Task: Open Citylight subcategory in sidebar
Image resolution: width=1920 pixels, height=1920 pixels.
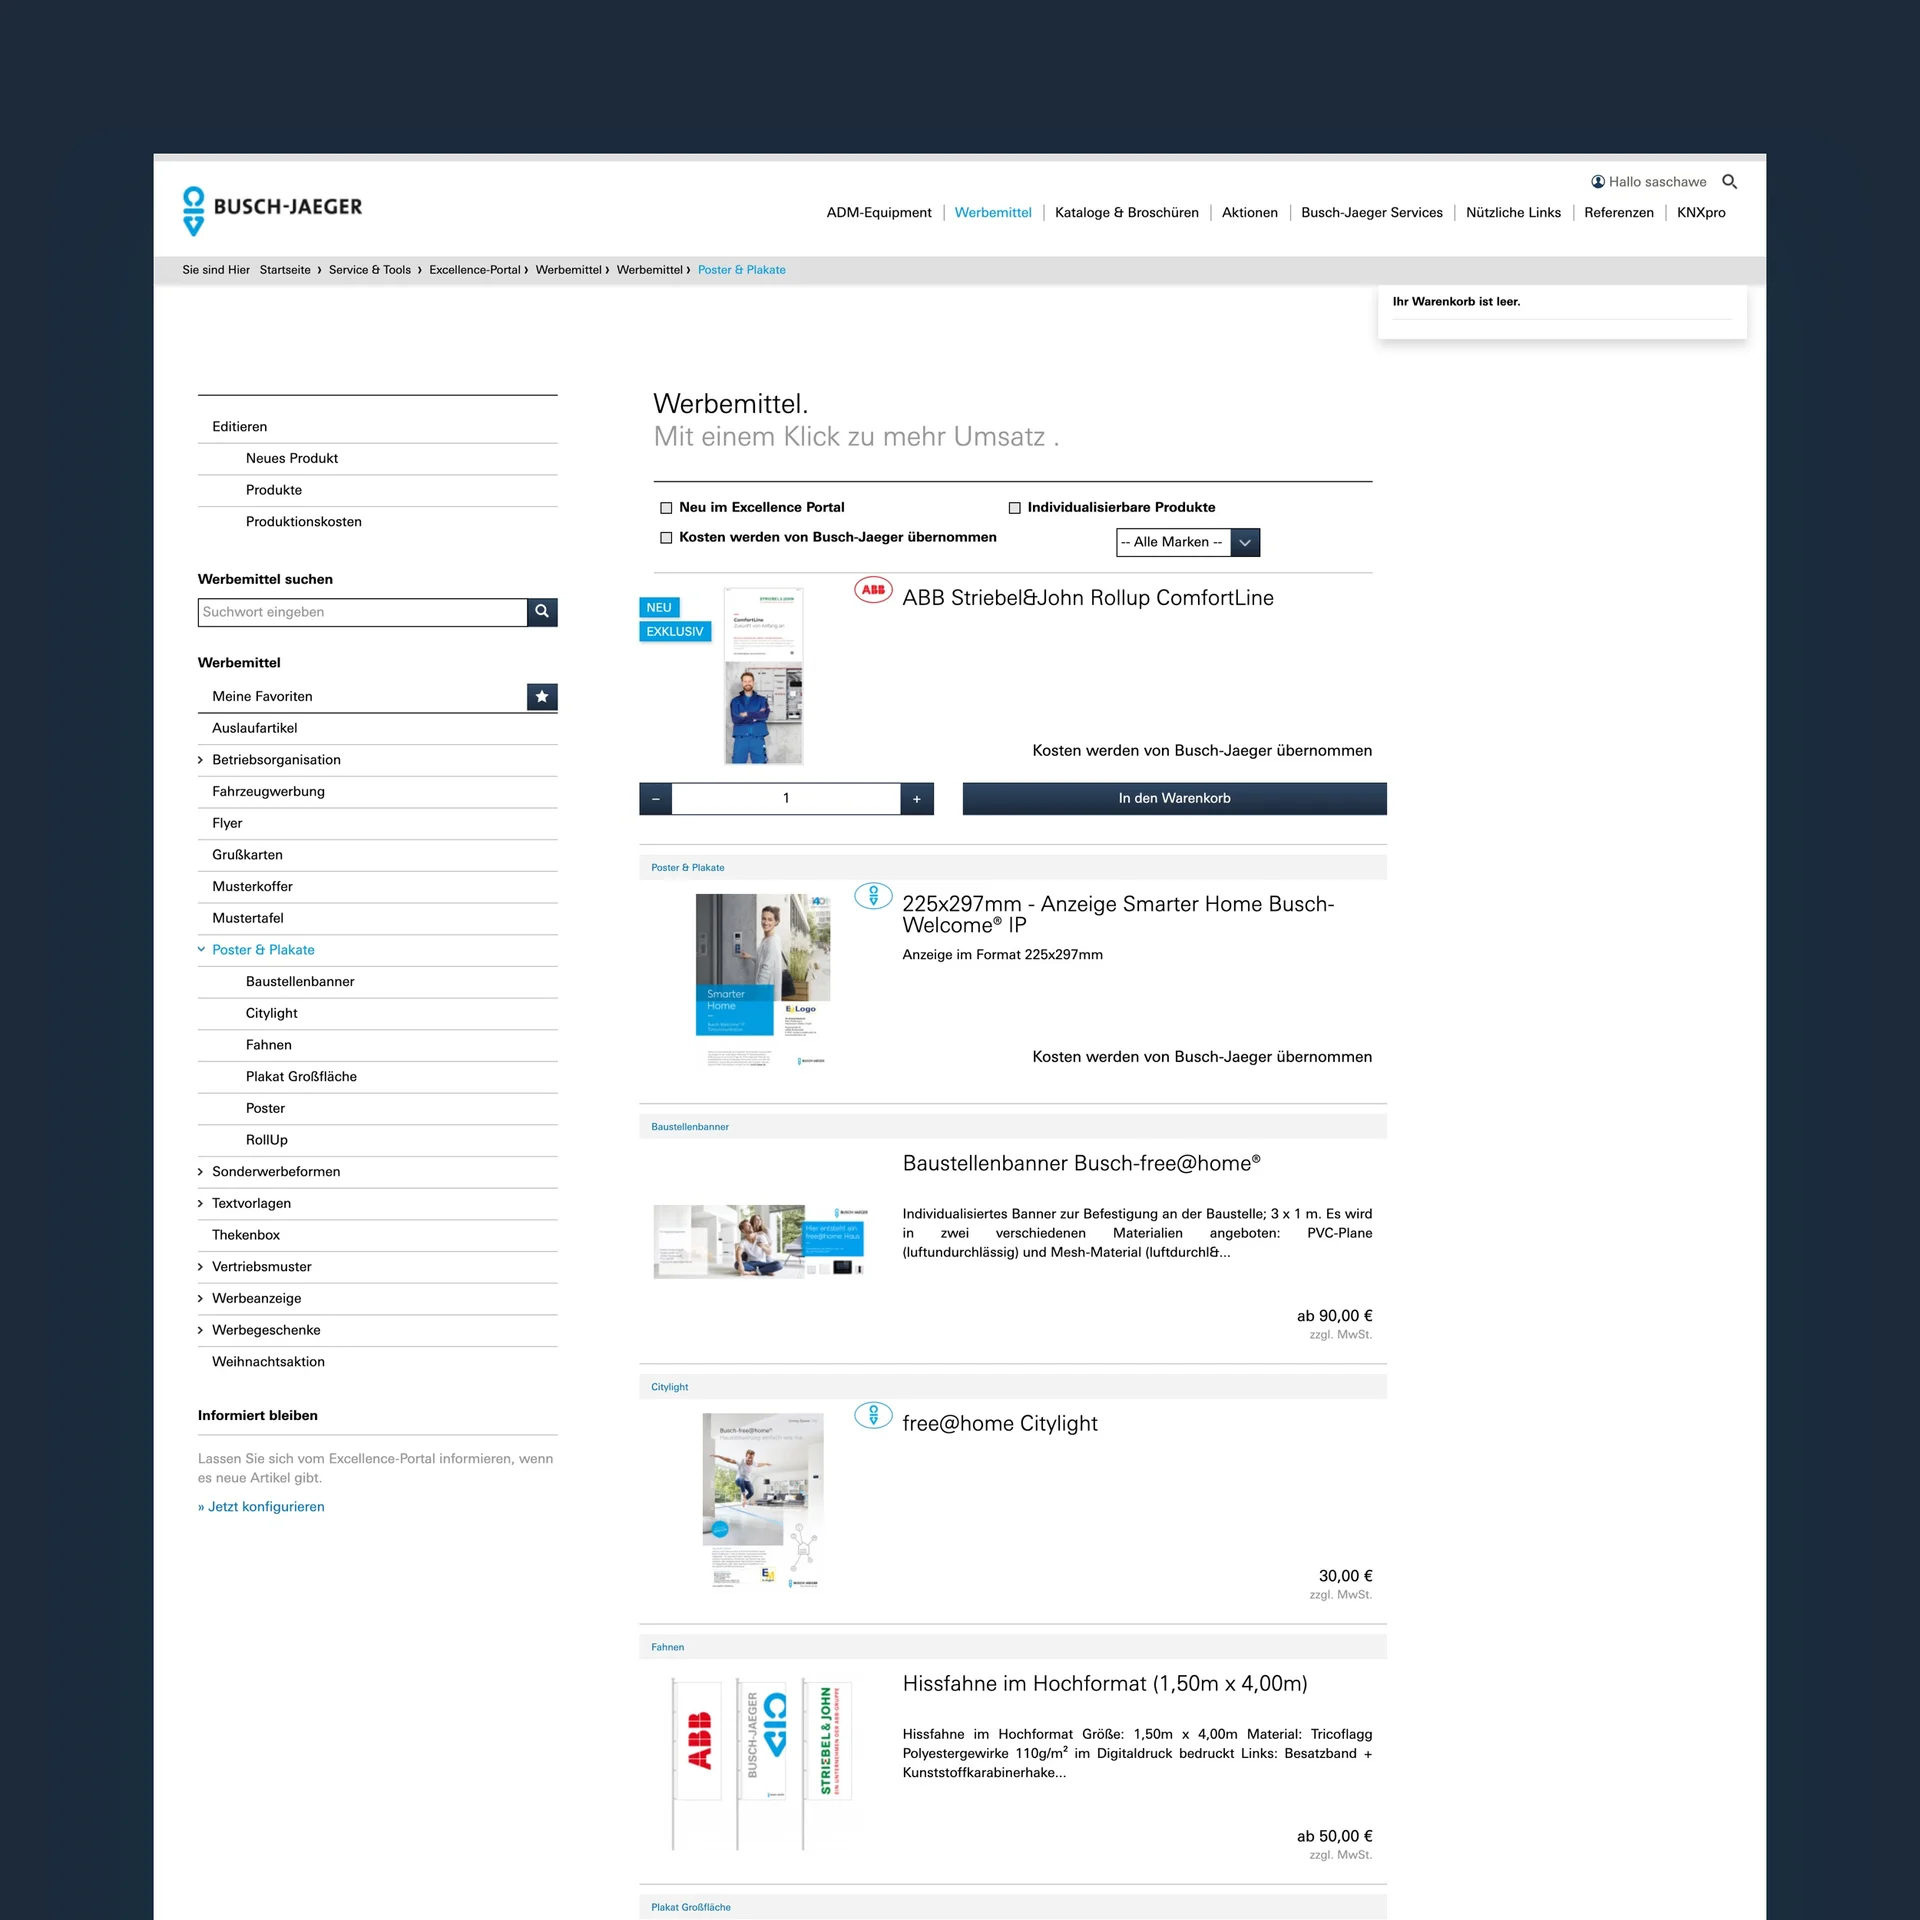Action: click(x=272, y=1014)
